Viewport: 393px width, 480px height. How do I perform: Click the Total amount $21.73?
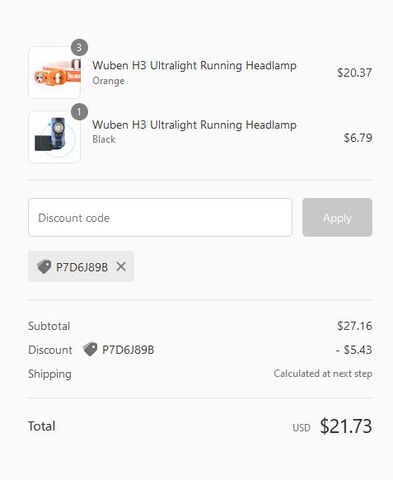tap(346, 426)
